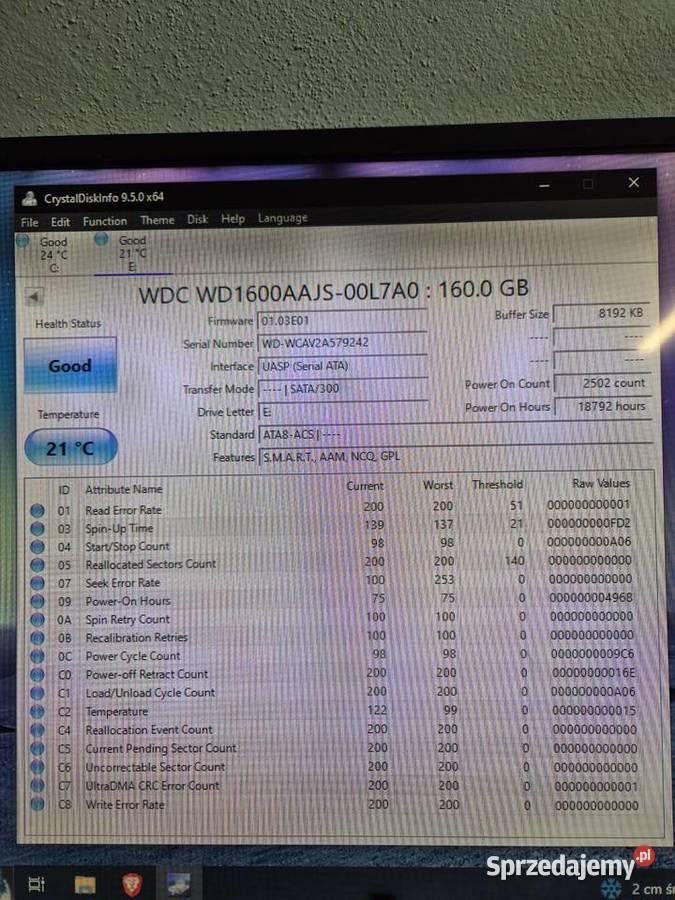675x900 pixels.
Task: Click the Transfer Mode field SATA/300
Action: tap(343, 389)
